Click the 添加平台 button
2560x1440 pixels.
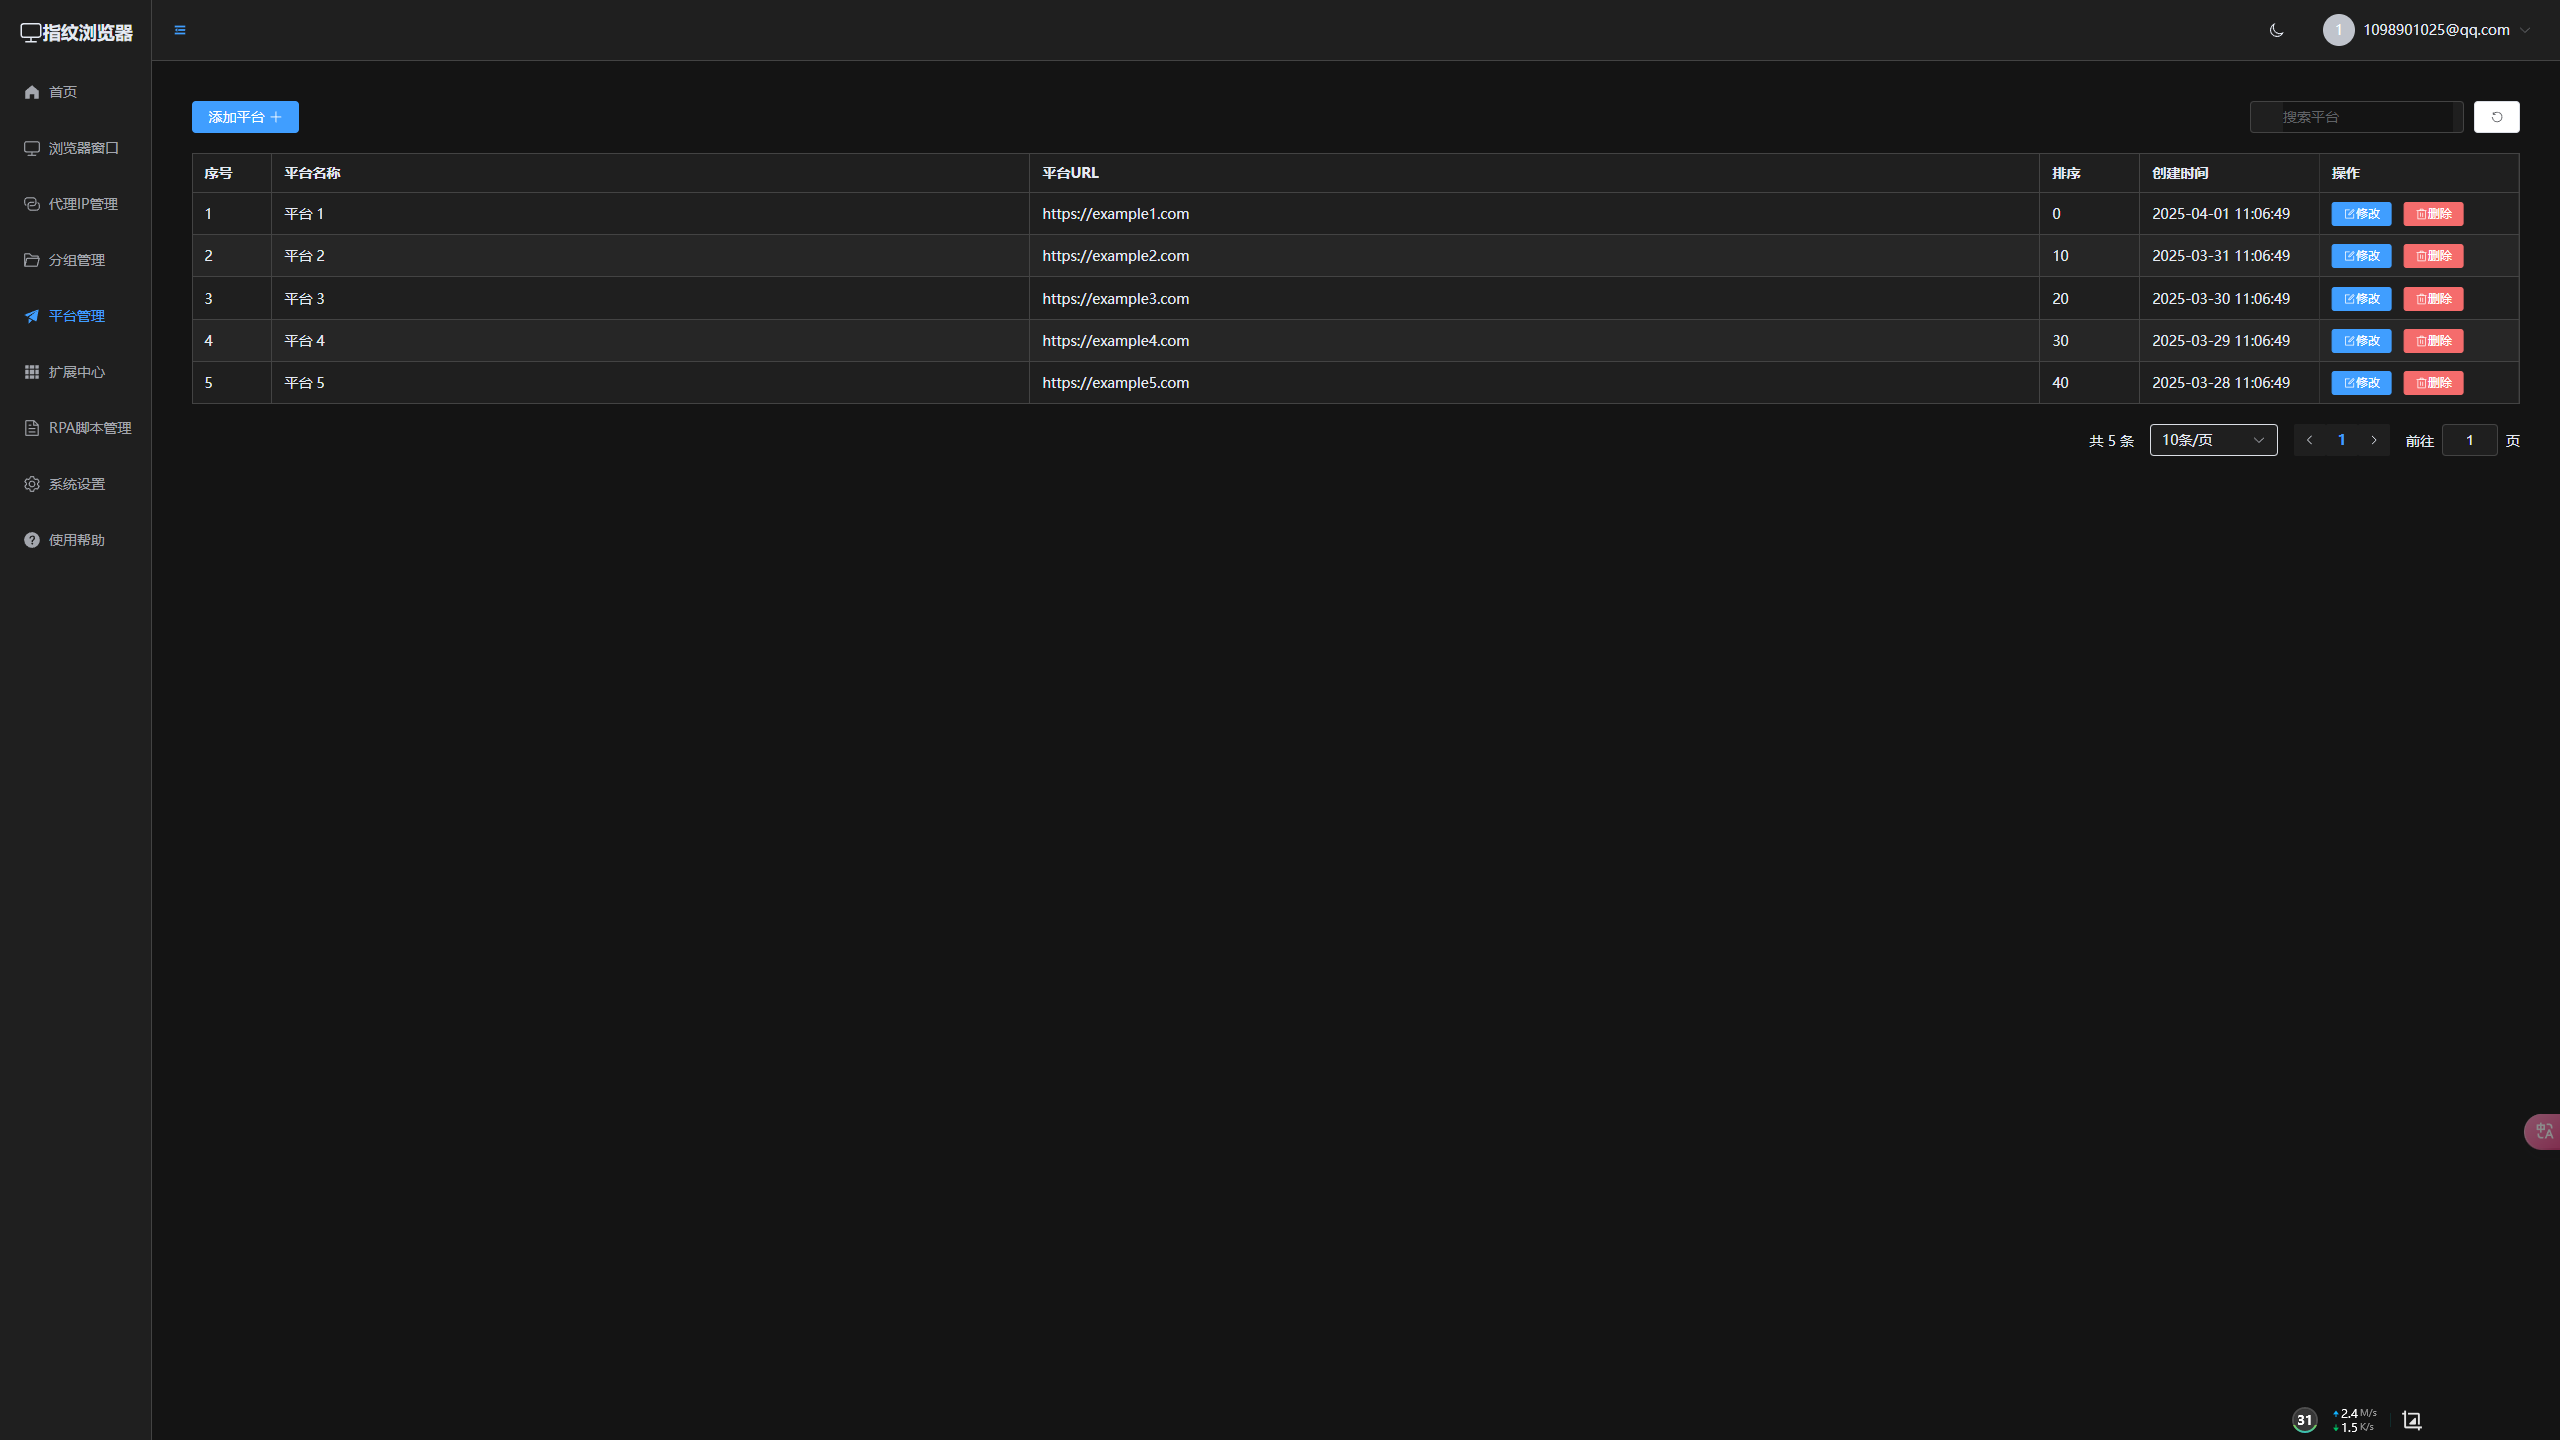point(245,117)
